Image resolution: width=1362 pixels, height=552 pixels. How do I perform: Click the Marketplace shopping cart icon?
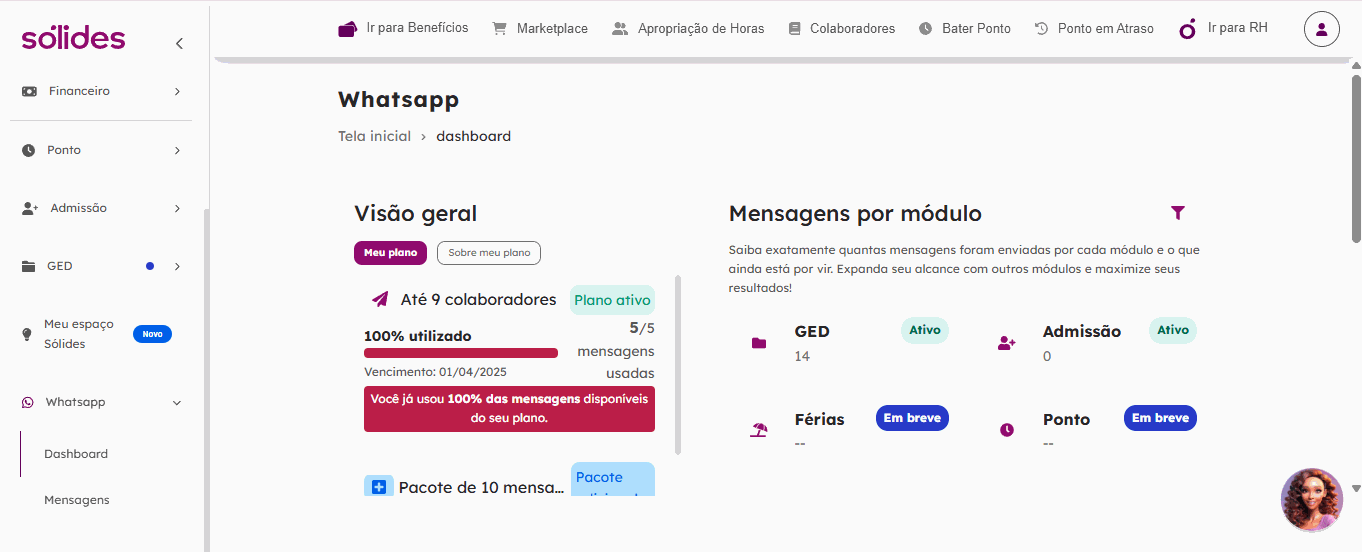[x=499, y=29]
